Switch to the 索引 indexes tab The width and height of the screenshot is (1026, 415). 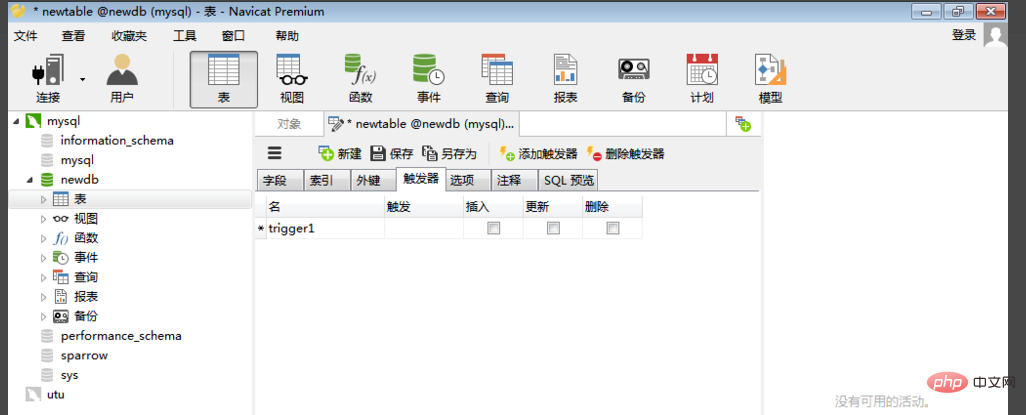(327, 180)
